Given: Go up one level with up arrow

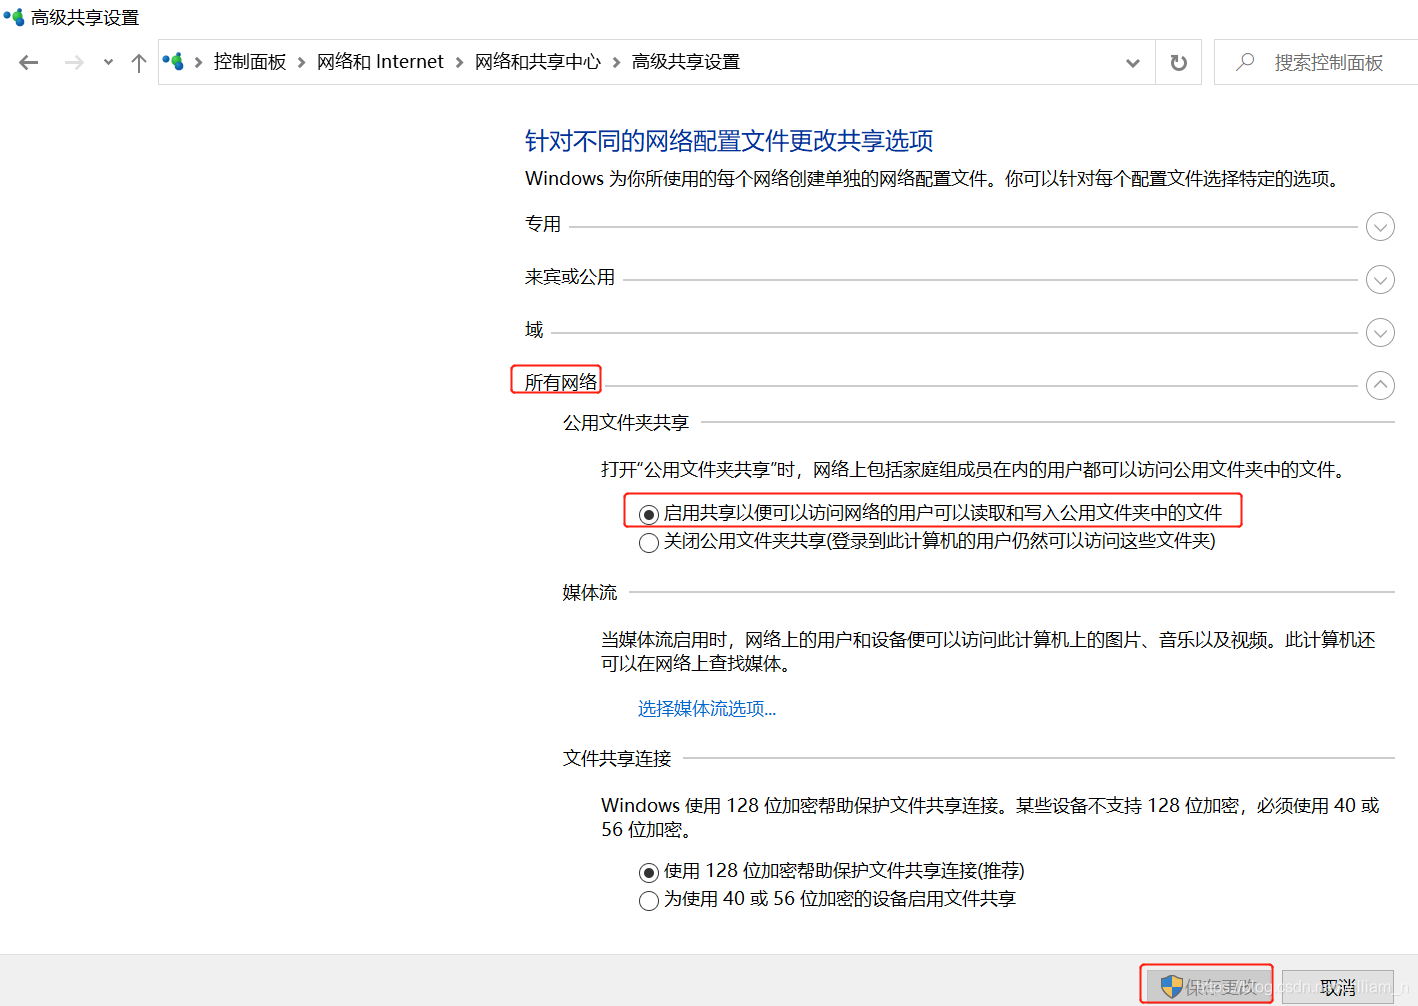Looking at the screenshot, I should 139,63.
